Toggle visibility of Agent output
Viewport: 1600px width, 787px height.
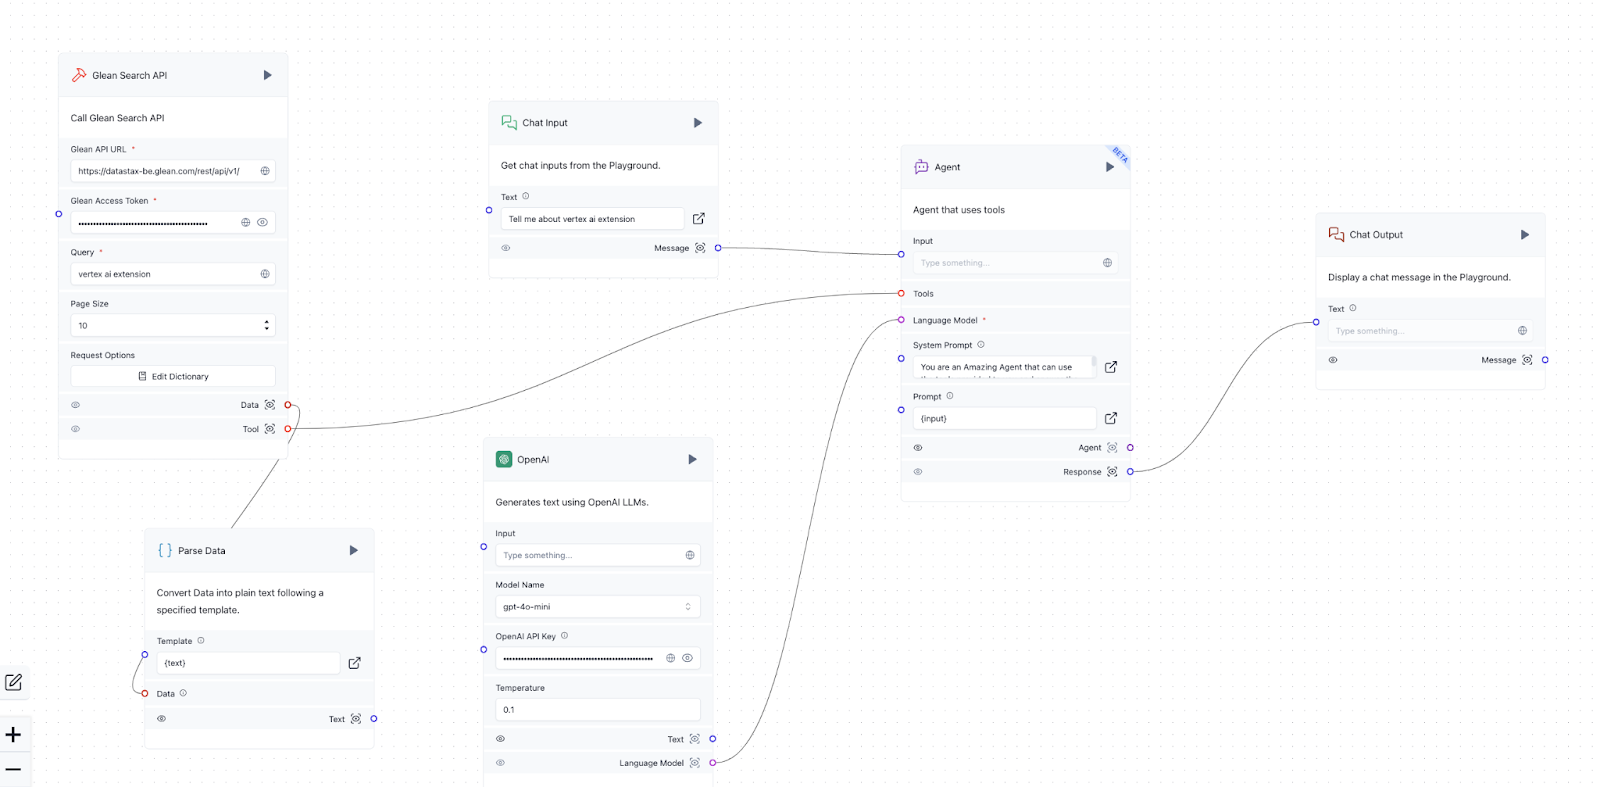(918, 448)
